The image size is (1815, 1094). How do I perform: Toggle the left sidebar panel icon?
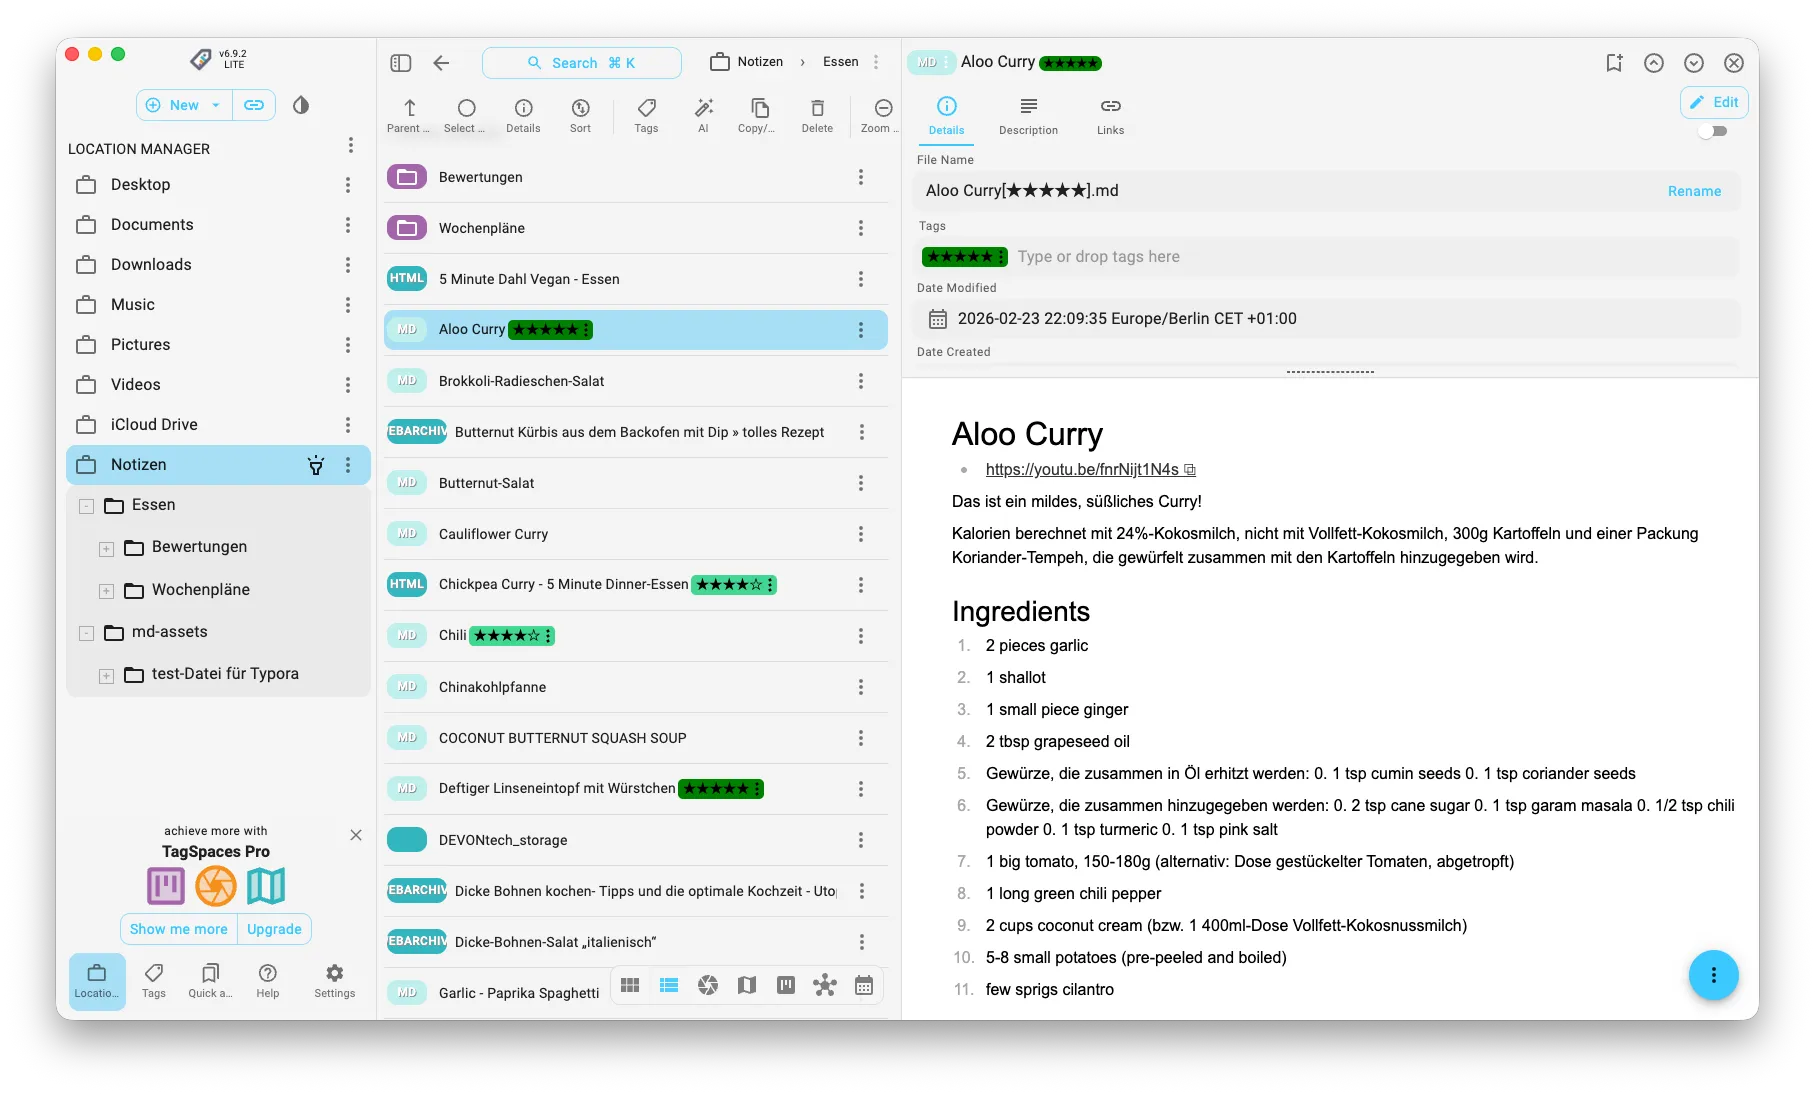401,63
